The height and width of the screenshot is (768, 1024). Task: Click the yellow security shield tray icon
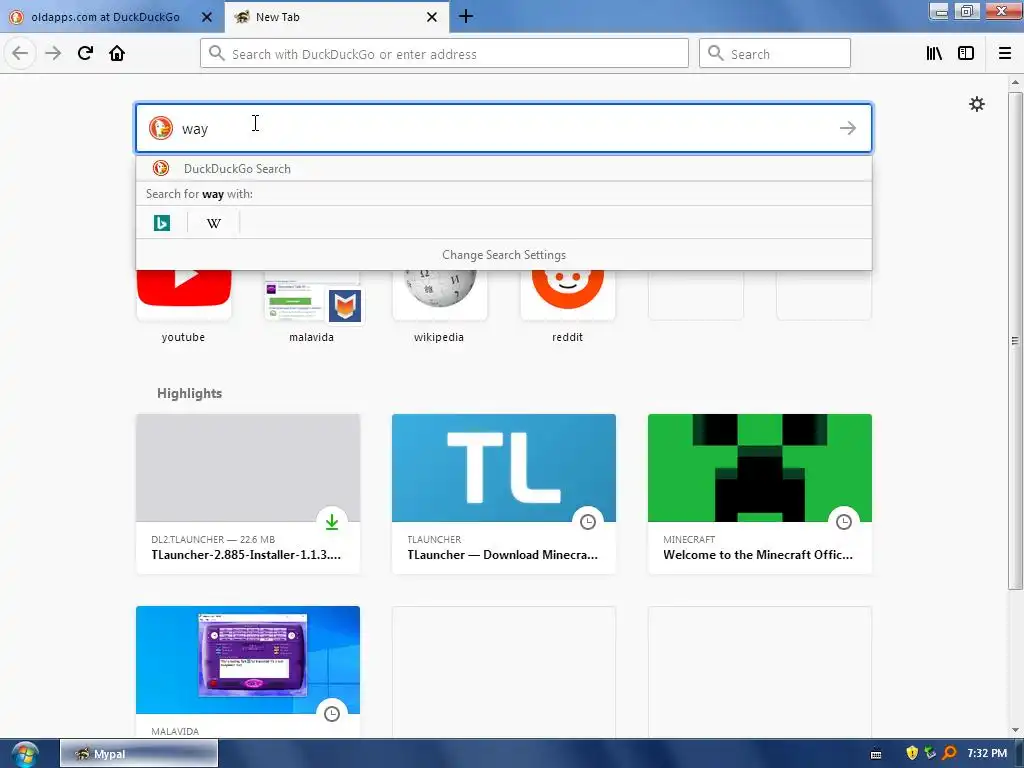pos(912,753)
